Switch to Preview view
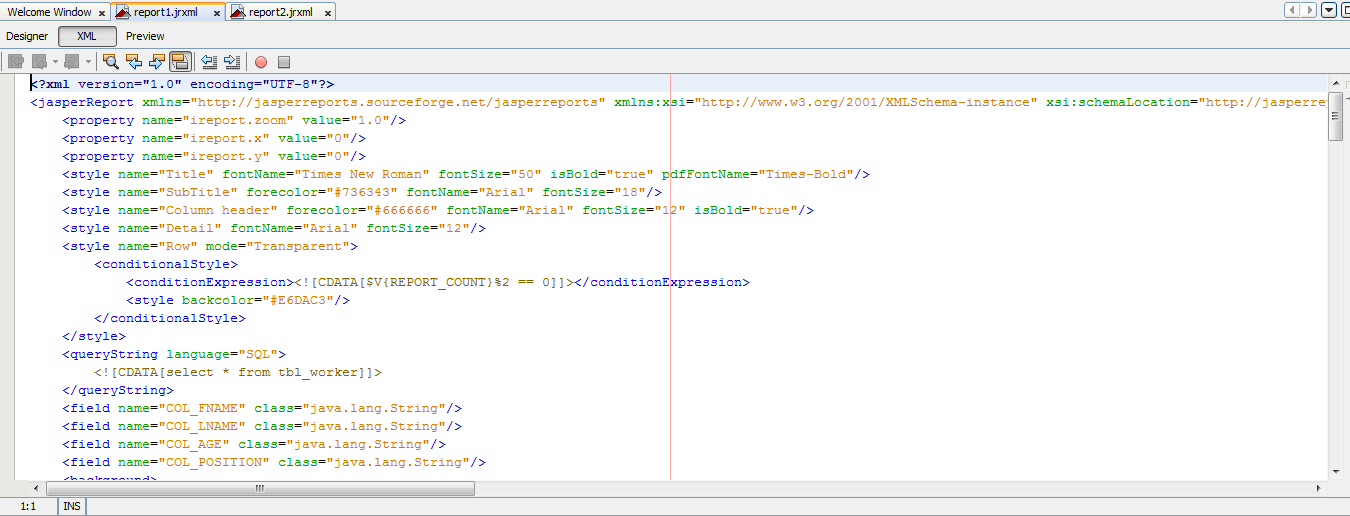This screenshot has height=516, width=1350. (145, 36)
